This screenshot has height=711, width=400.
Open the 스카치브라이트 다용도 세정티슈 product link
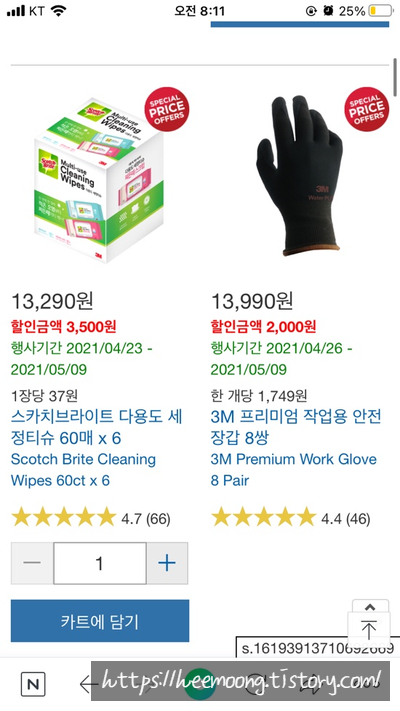(97, 427)
